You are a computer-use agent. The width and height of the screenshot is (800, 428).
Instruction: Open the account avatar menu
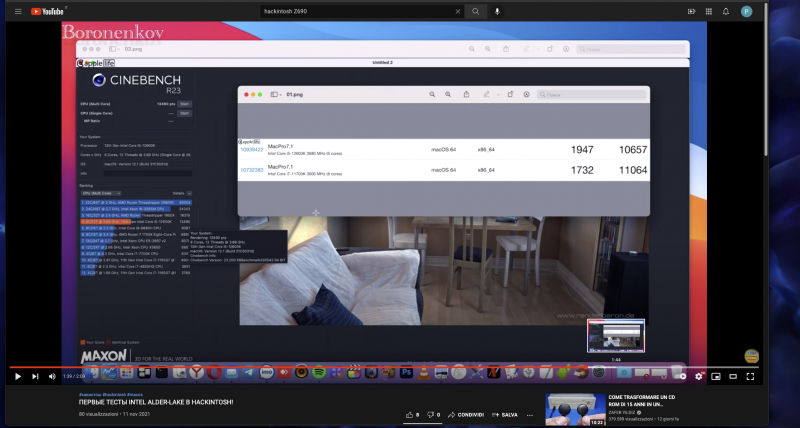[x=746, y=11]
